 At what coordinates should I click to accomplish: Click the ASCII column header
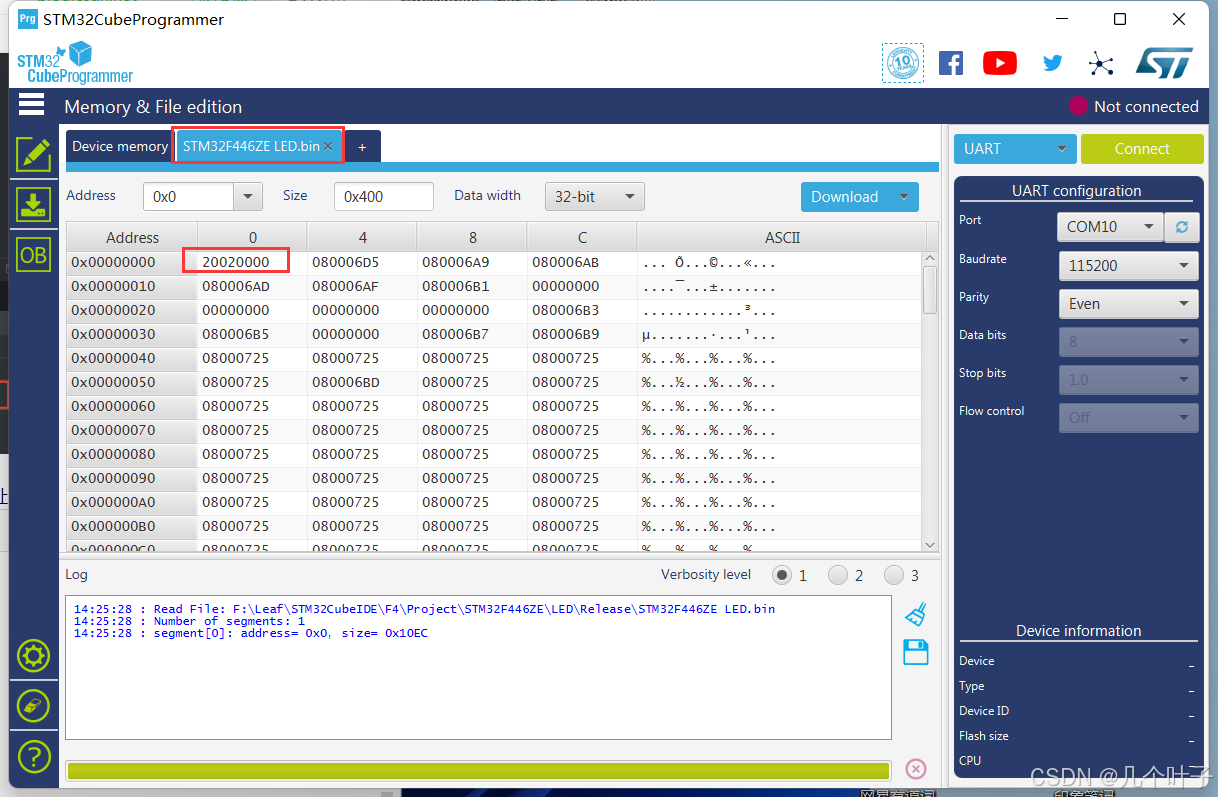pyautogui.click(x=782, y=237)
